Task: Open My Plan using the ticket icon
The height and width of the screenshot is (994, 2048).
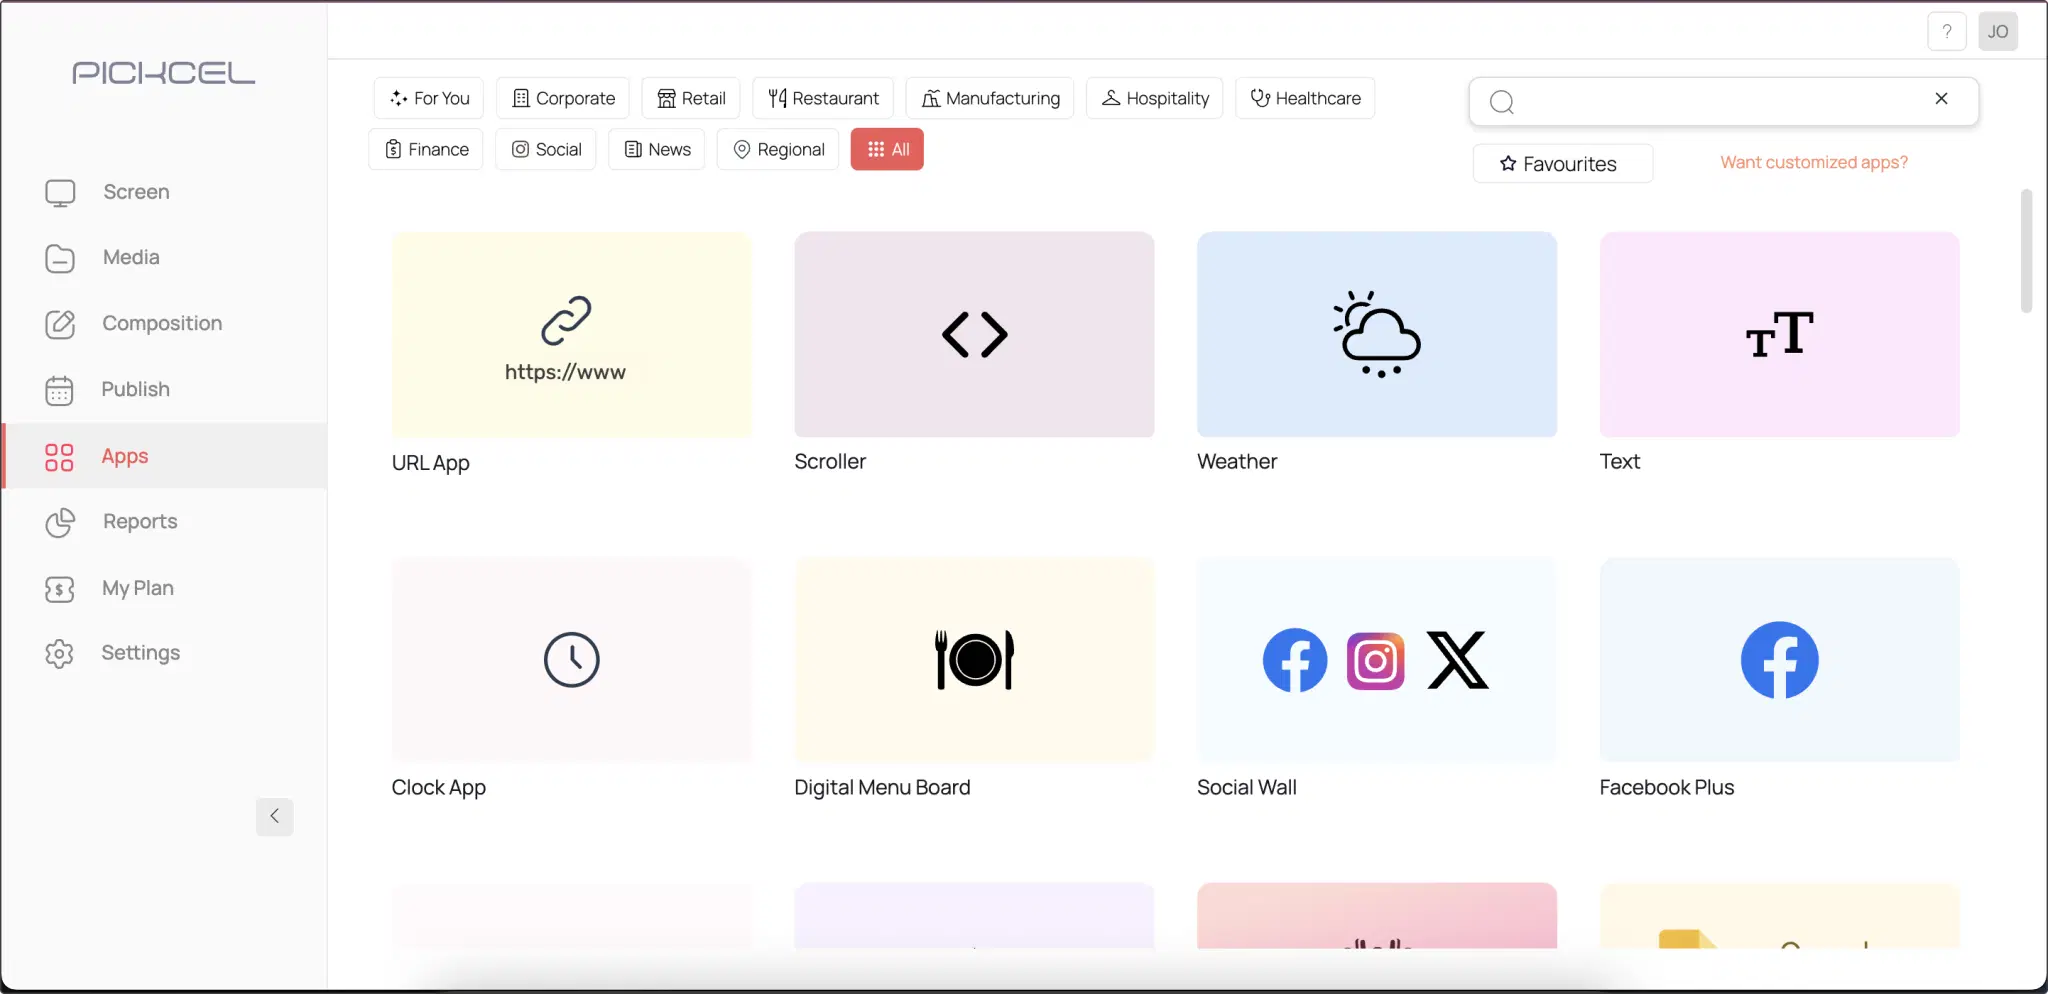Action: click(60, 589)
